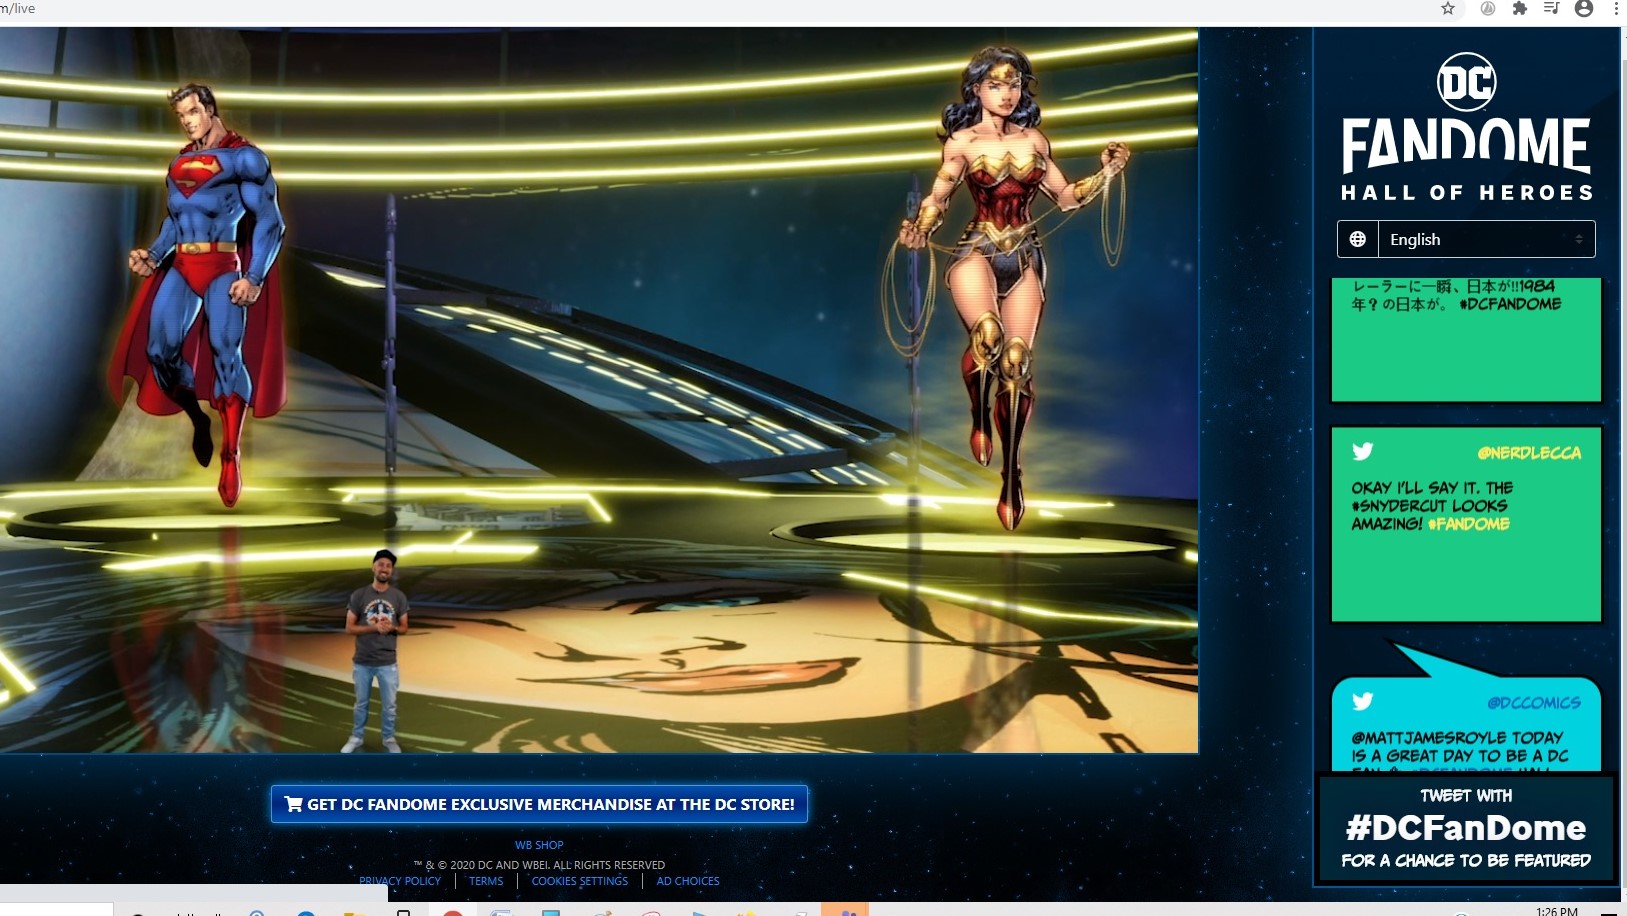Open the @NERDLECCA handle link

(1529, 453)
